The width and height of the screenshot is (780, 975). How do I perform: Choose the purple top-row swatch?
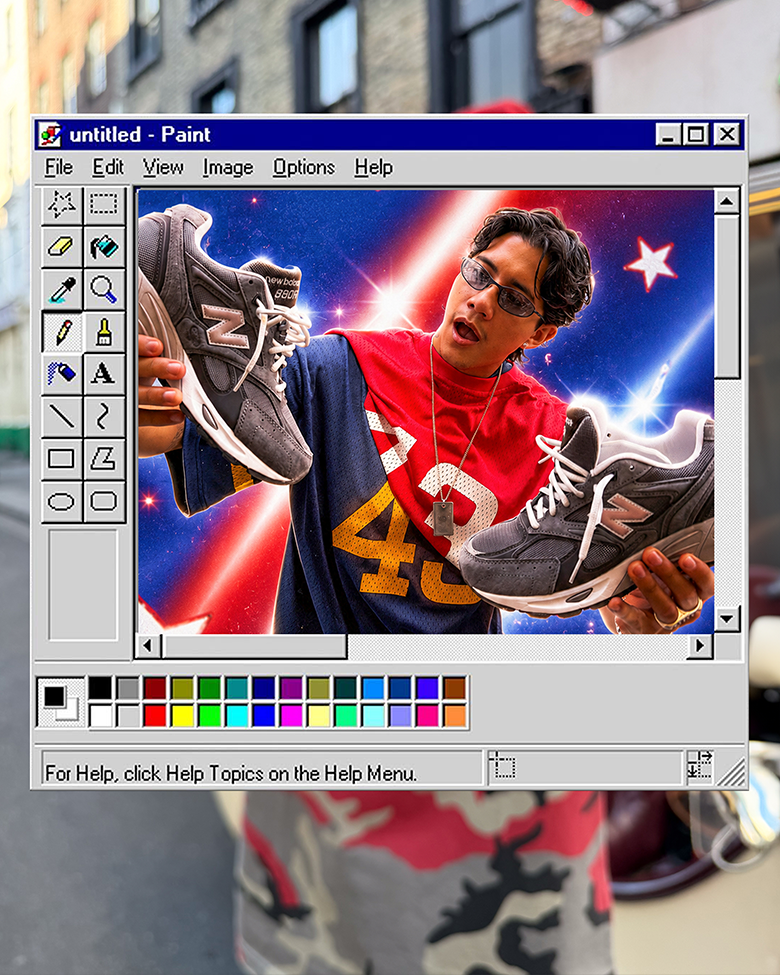[291, 688]
